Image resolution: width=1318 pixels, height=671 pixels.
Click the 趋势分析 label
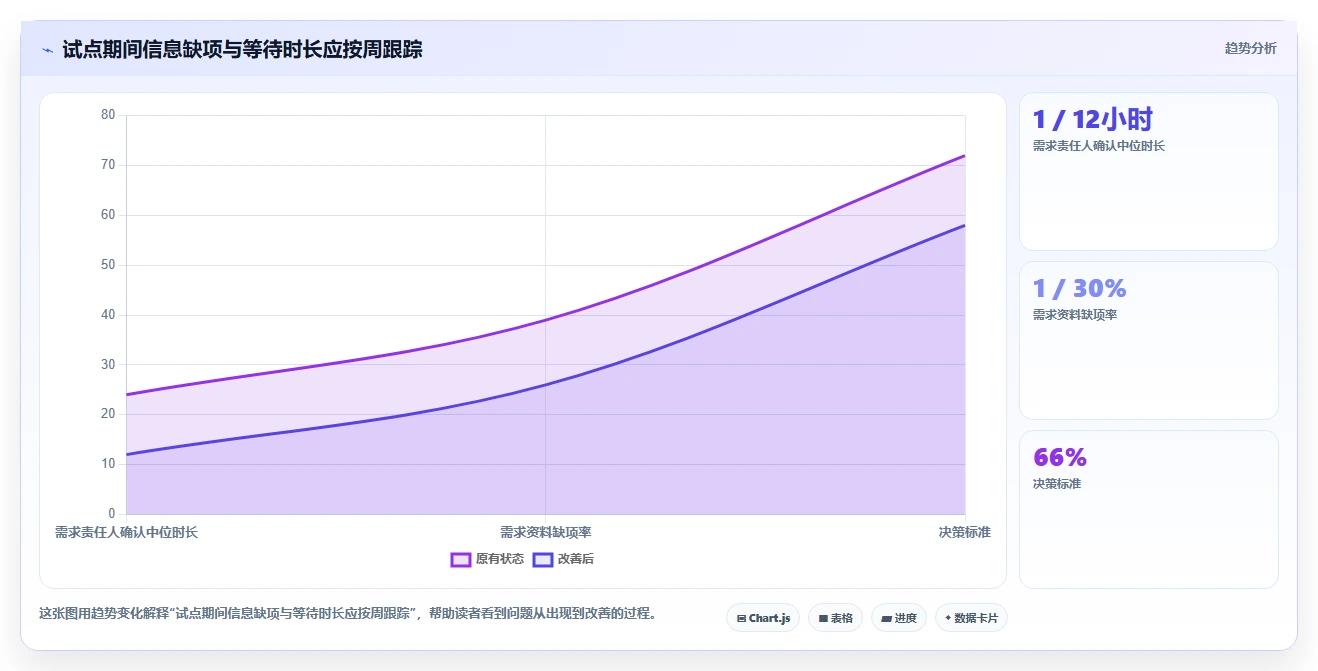pyautogui.click(x=1250, y=48)
